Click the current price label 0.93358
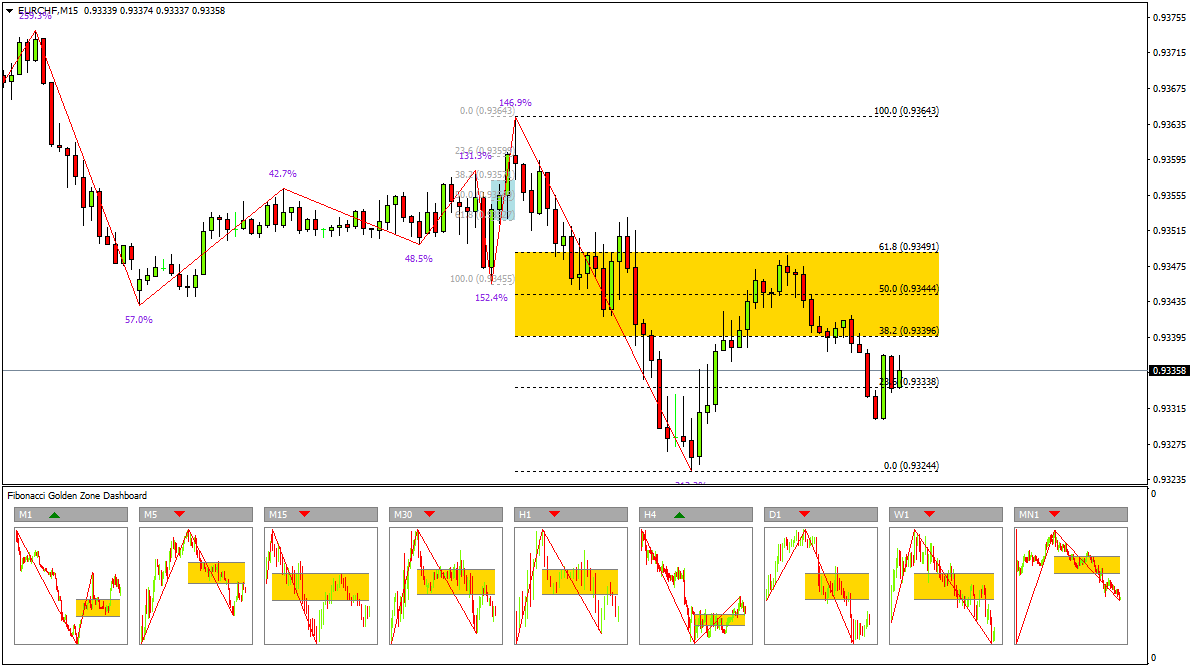The height and width of the screenshot is (665, 1193). click(1169, 371)
